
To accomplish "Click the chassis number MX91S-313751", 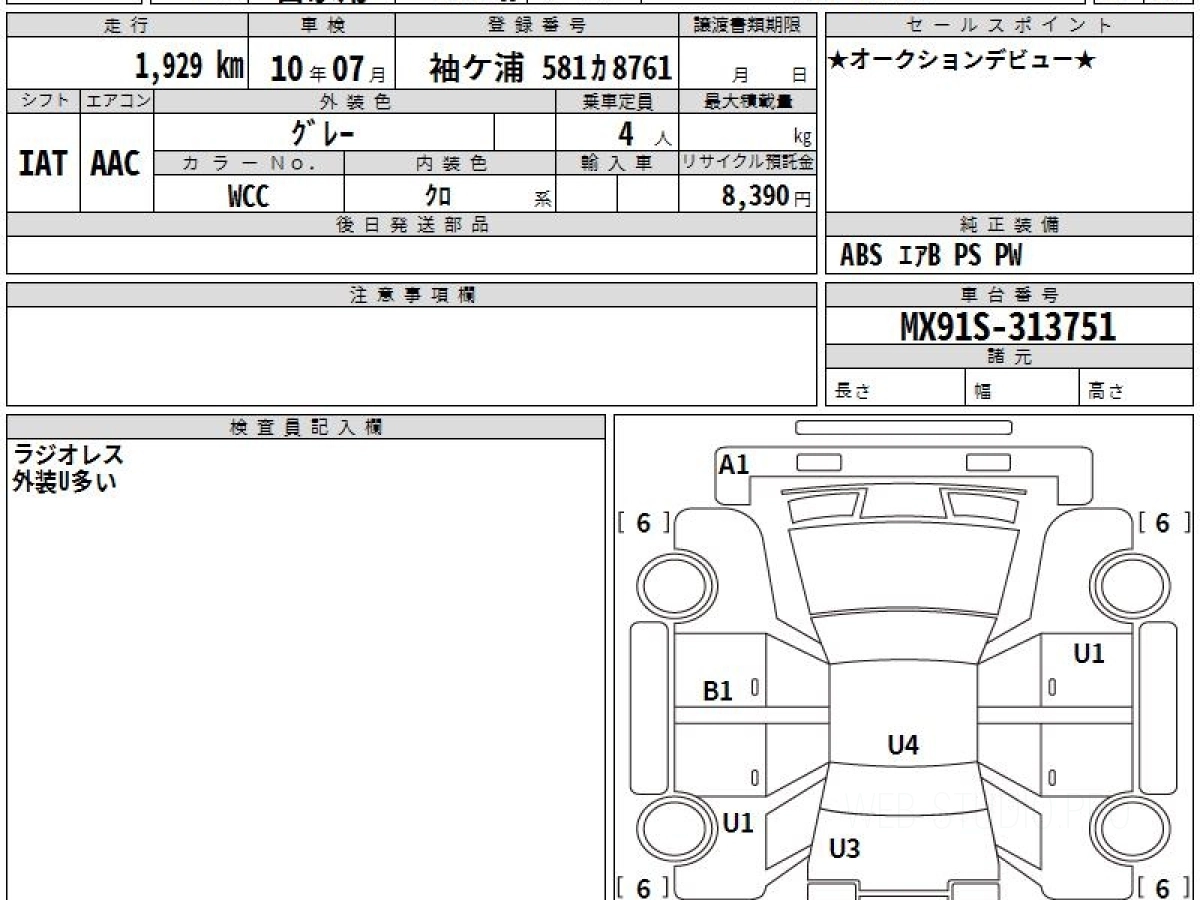I will point(1008,326).
